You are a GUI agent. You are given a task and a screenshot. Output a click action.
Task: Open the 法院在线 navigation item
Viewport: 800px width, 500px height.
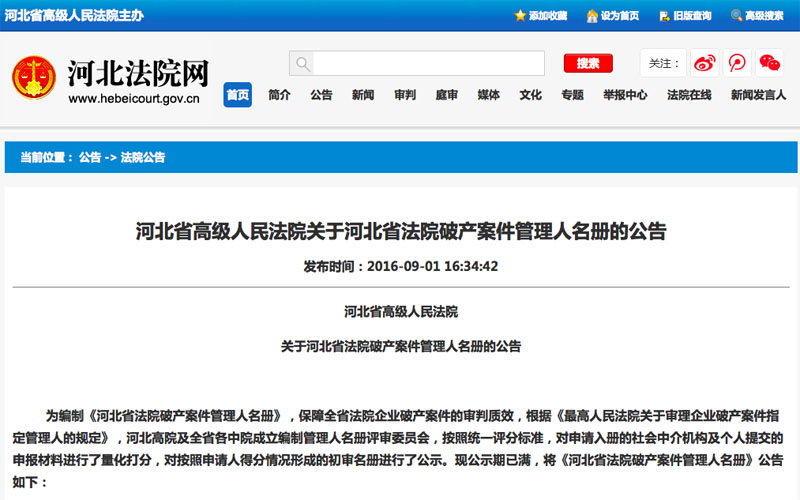click(689, 95)
